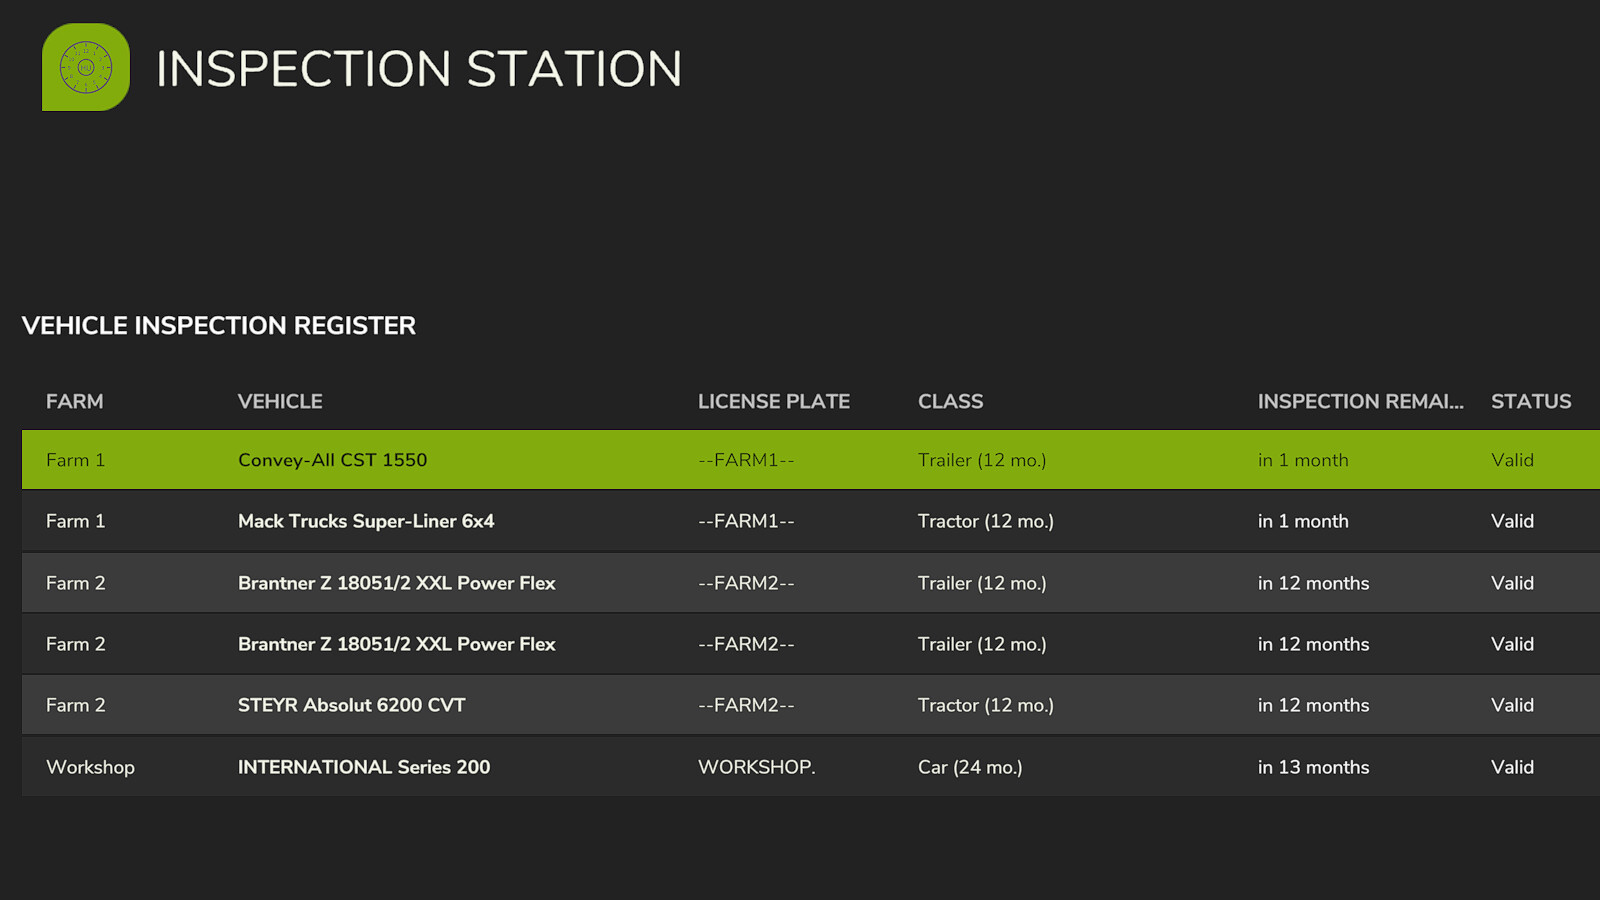Select the Mack Trucks Super-Liner 6x4 vehicle
The image size is (1600, 900).
click(x=366, y=521)
